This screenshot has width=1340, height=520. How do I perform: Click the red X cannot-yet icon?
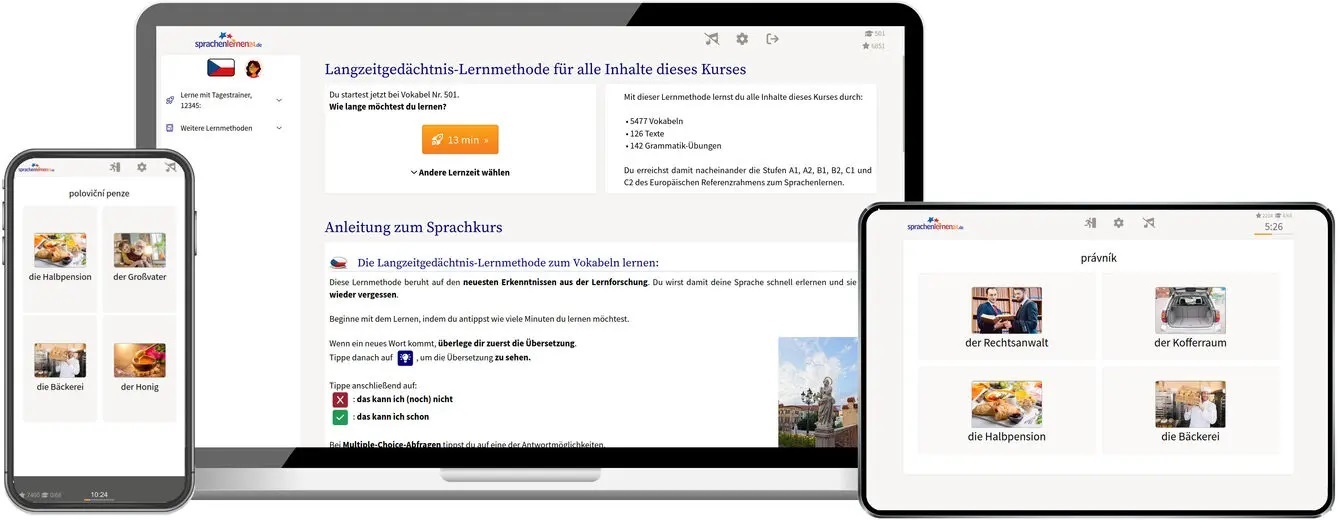point(340,399)
